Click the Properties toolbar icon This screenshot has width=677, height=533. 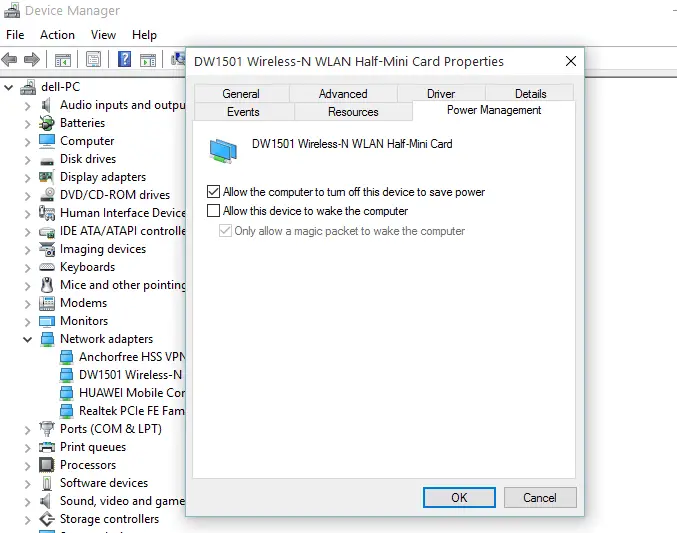94,60
